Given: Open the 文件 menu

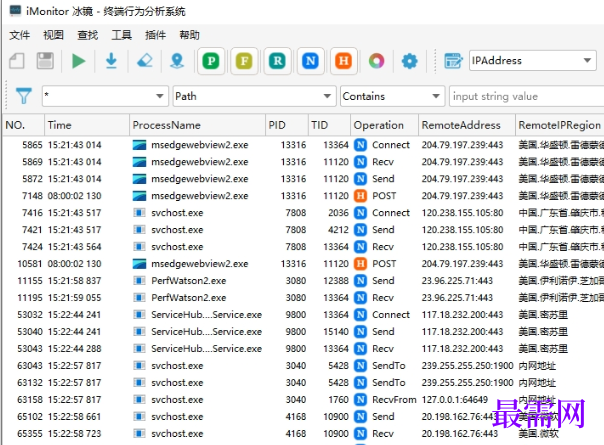Looking at the screenshot, I should pyautogui.click(x=20, y=35).
